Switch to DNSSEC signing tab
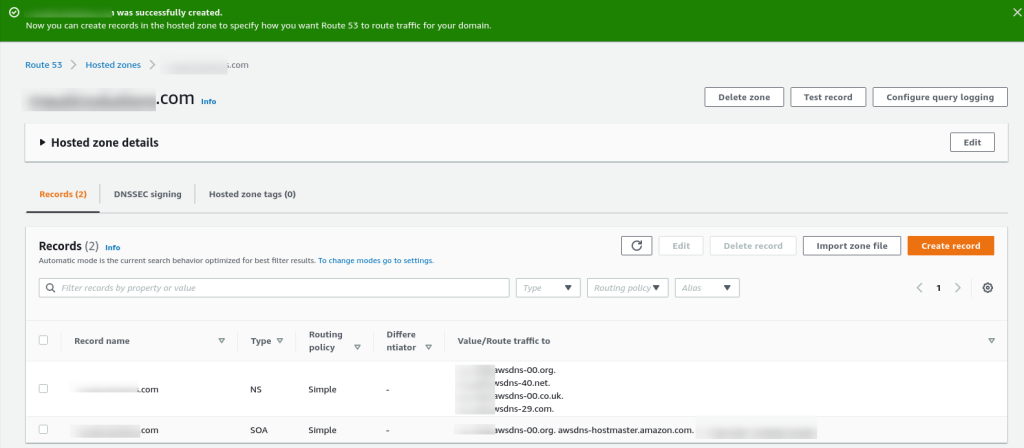The width and height of the screenshot is (1024, 448). click(x=148, y=194)
